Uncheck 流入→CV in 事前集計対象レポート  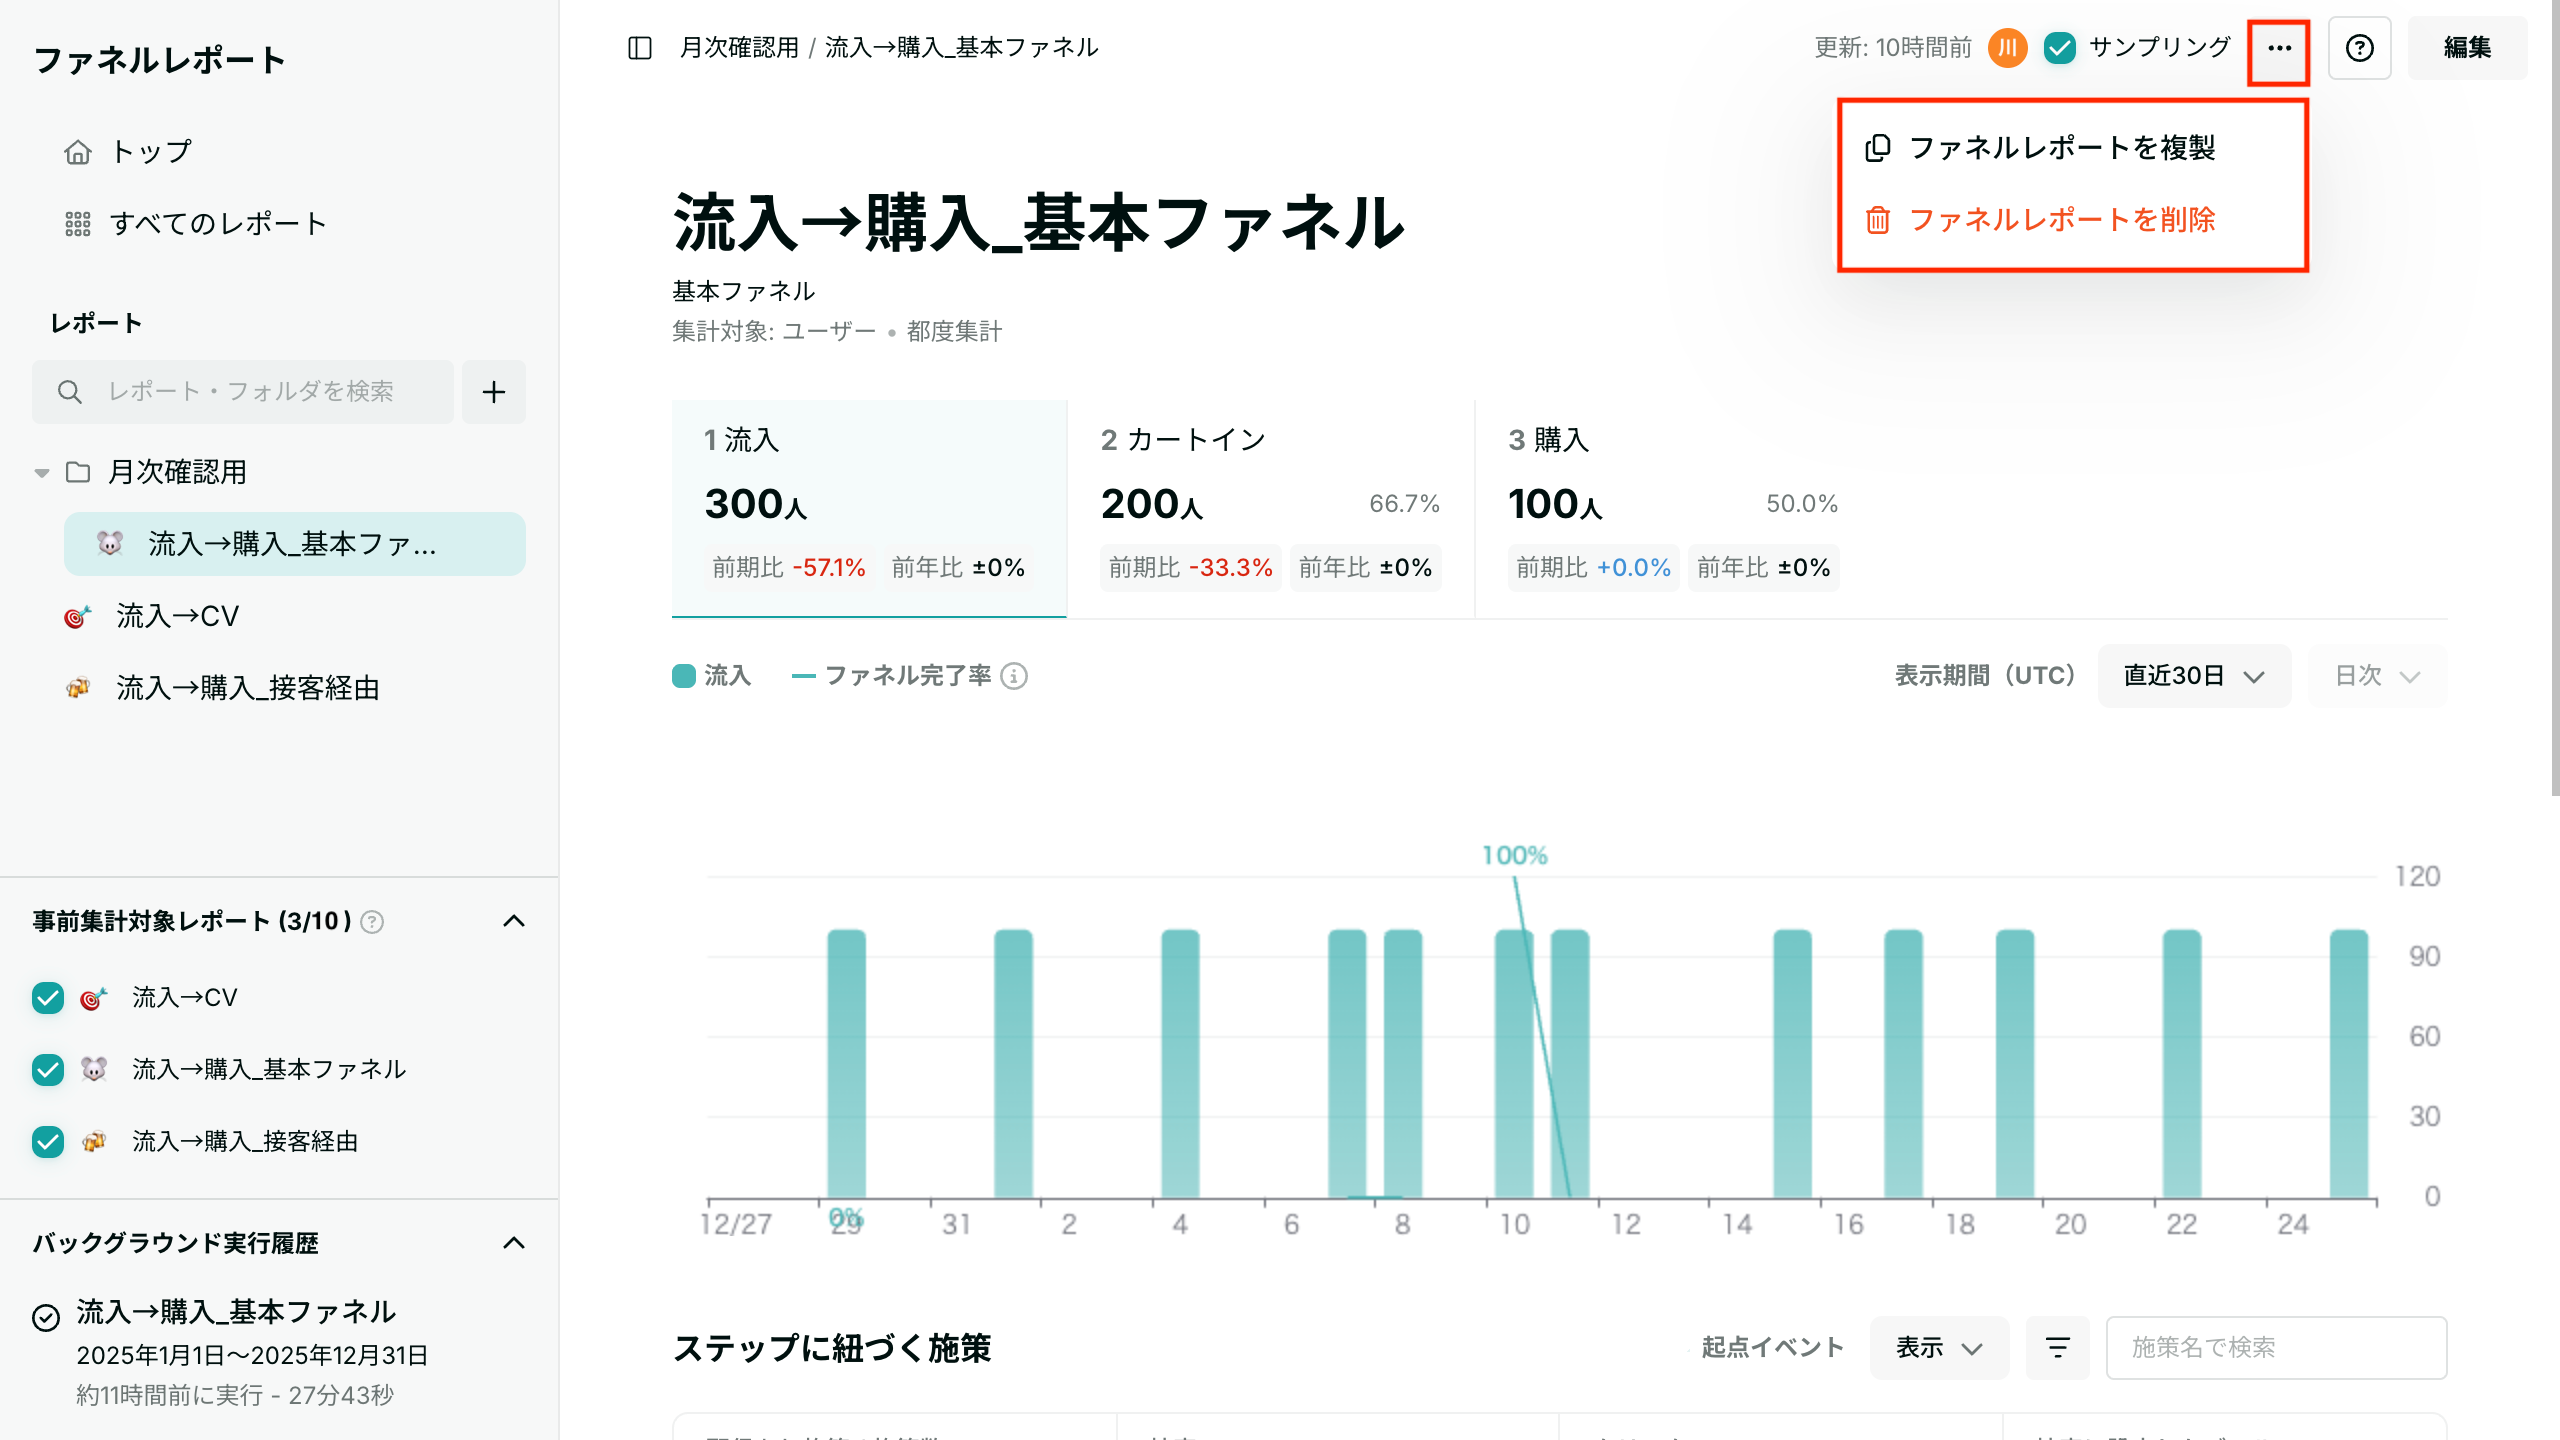(x=48, y=998)
